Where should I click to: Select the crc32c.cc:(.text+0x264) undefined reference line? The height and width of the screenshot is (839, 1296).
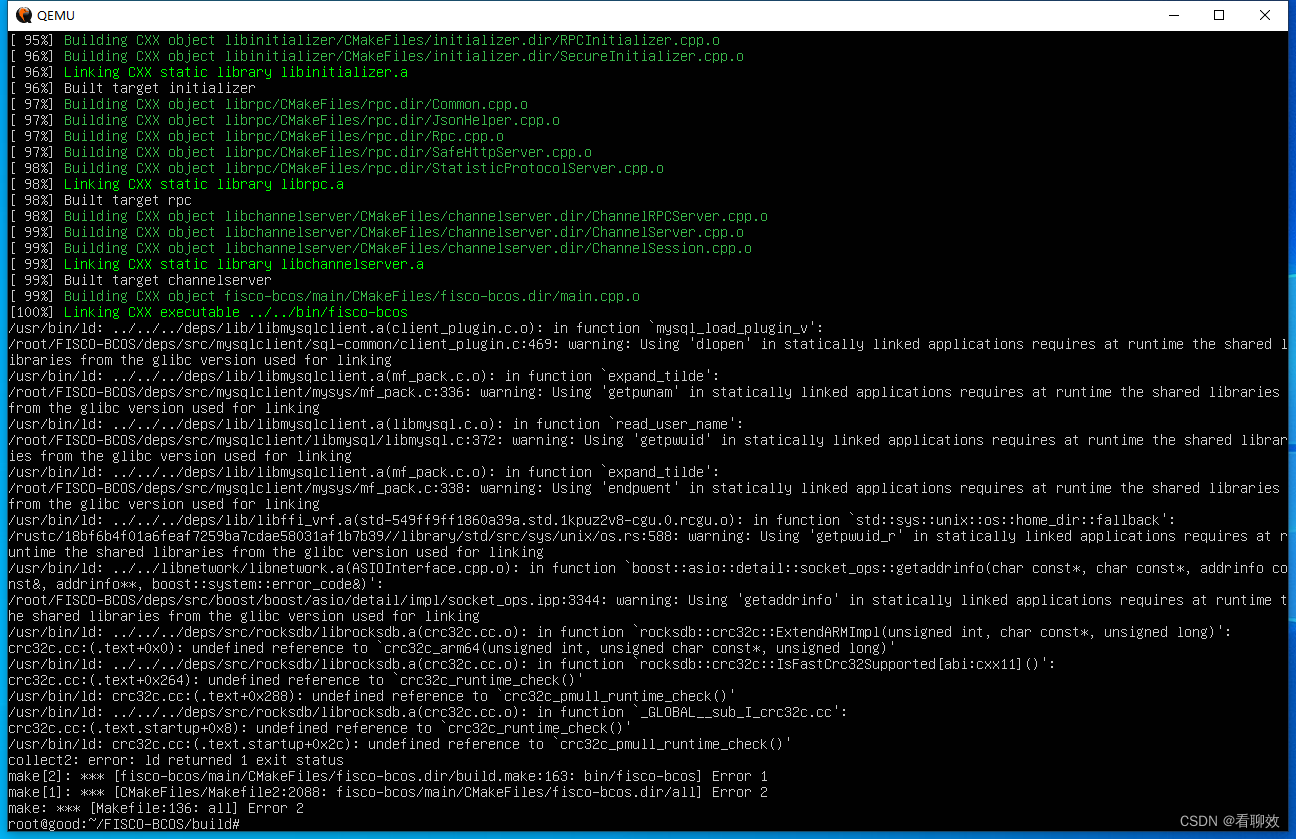click(x=296, y=680)
